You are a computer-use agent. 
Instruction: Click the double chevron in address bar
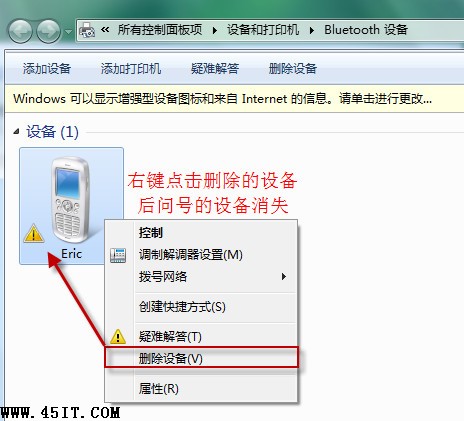coord(105,30)
